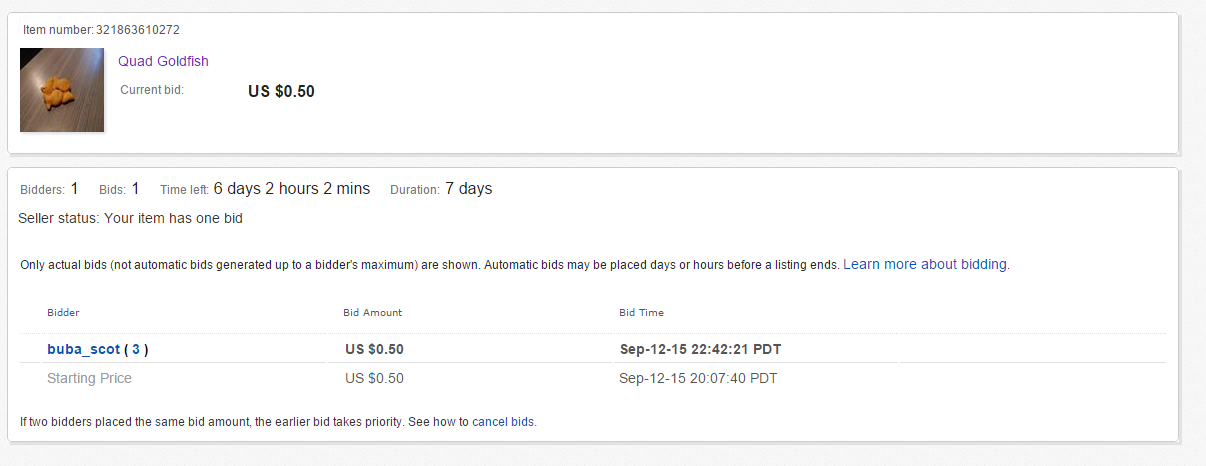Select the 7 days duration value
Image resolution: width=1206 pixels, height=466 pixels.
468,188
